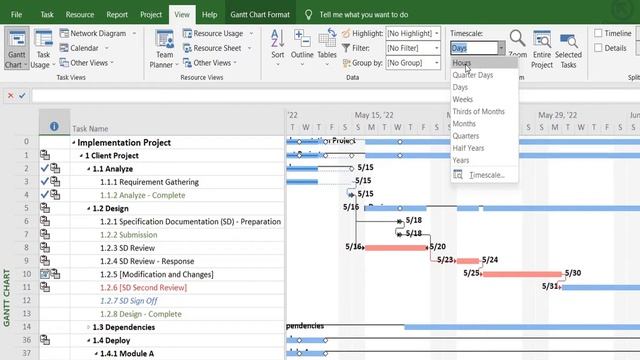Viewport: 640px width, 360px height.
Task: Open the Task Usage view
Action: pyautogui.click(x=42, y=48)
